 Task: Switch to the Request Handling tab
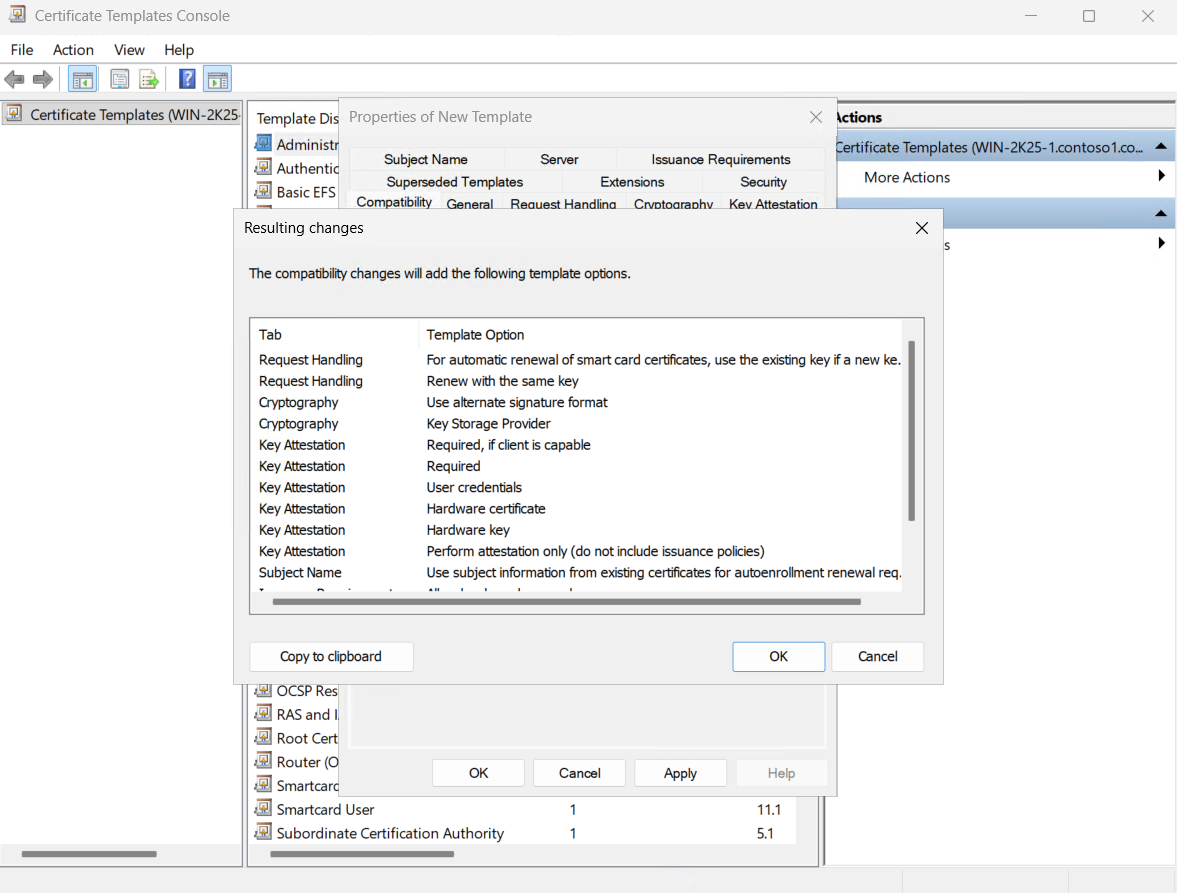(x=563, y=203)
